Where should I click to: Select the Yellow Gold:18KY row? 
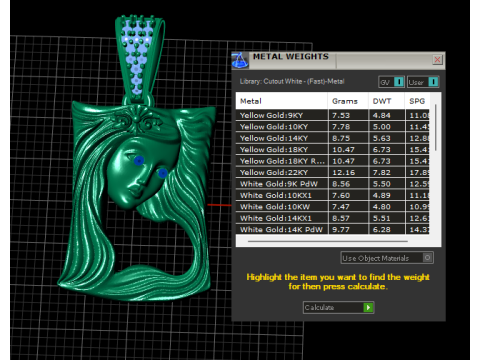coord(333,149)
